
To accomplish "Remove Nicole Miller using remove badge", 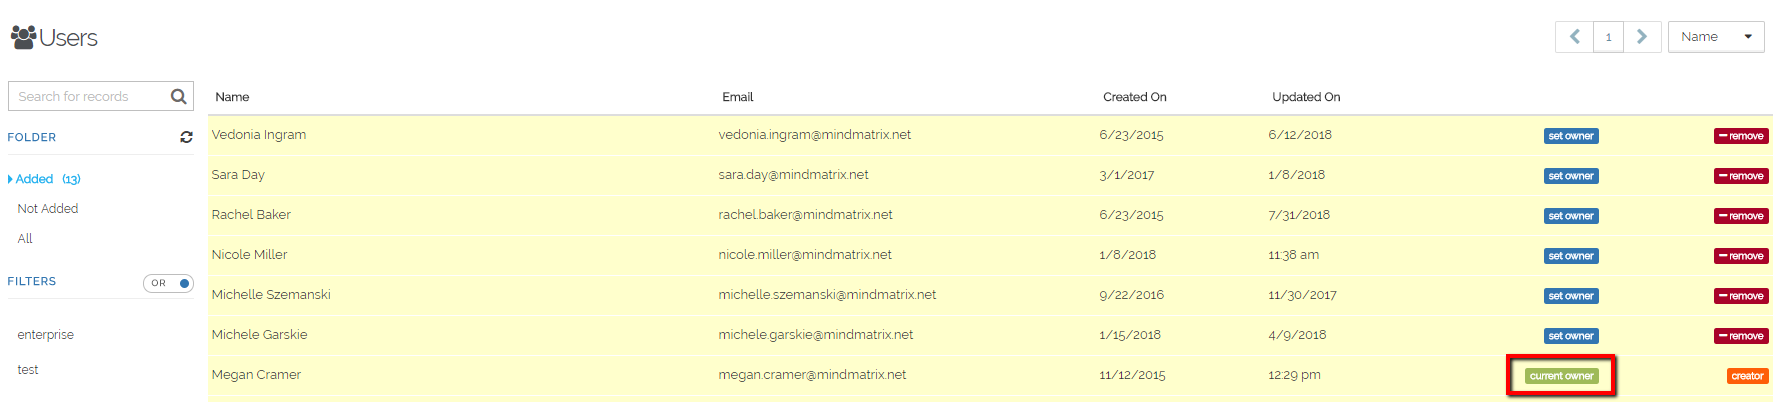I will click(x=1741, y=256).
